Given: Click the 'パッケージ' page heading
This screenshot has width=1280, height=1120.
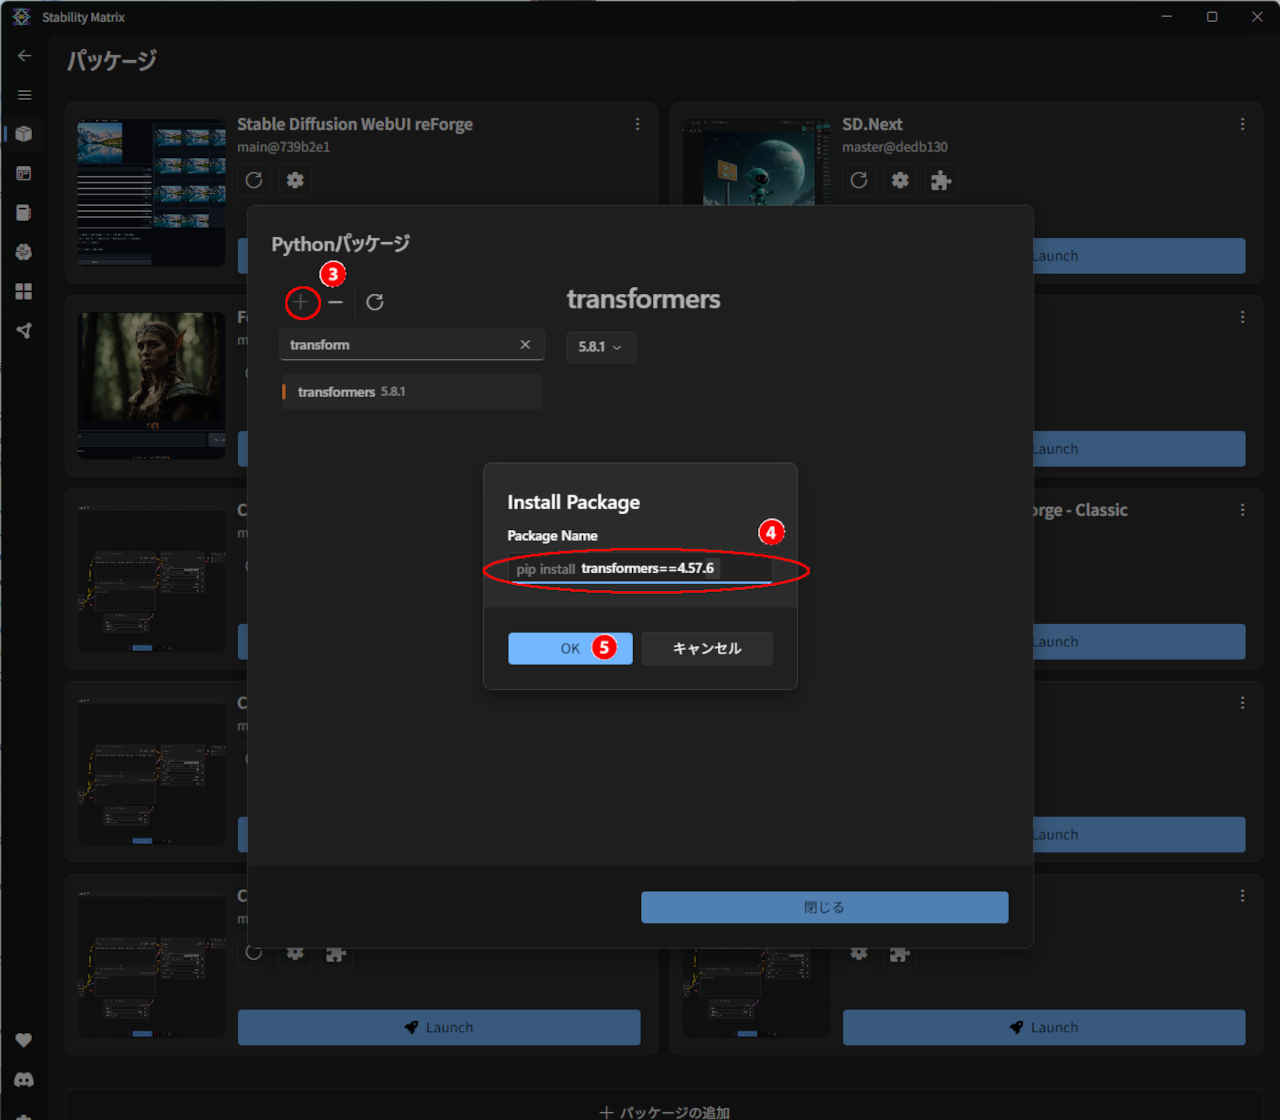Looking at the screenshot, I should tap(112, 60).
